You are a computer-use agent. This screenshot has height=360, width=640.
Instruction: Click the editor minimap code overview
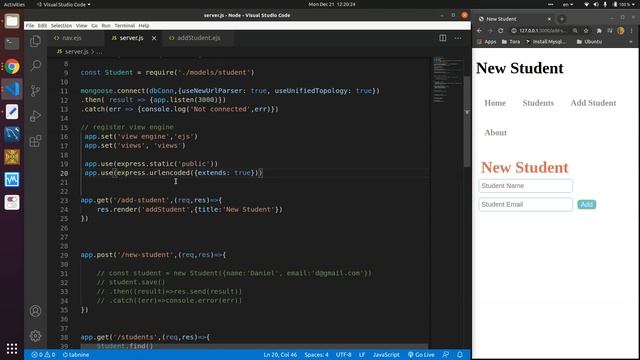point(447,80)
